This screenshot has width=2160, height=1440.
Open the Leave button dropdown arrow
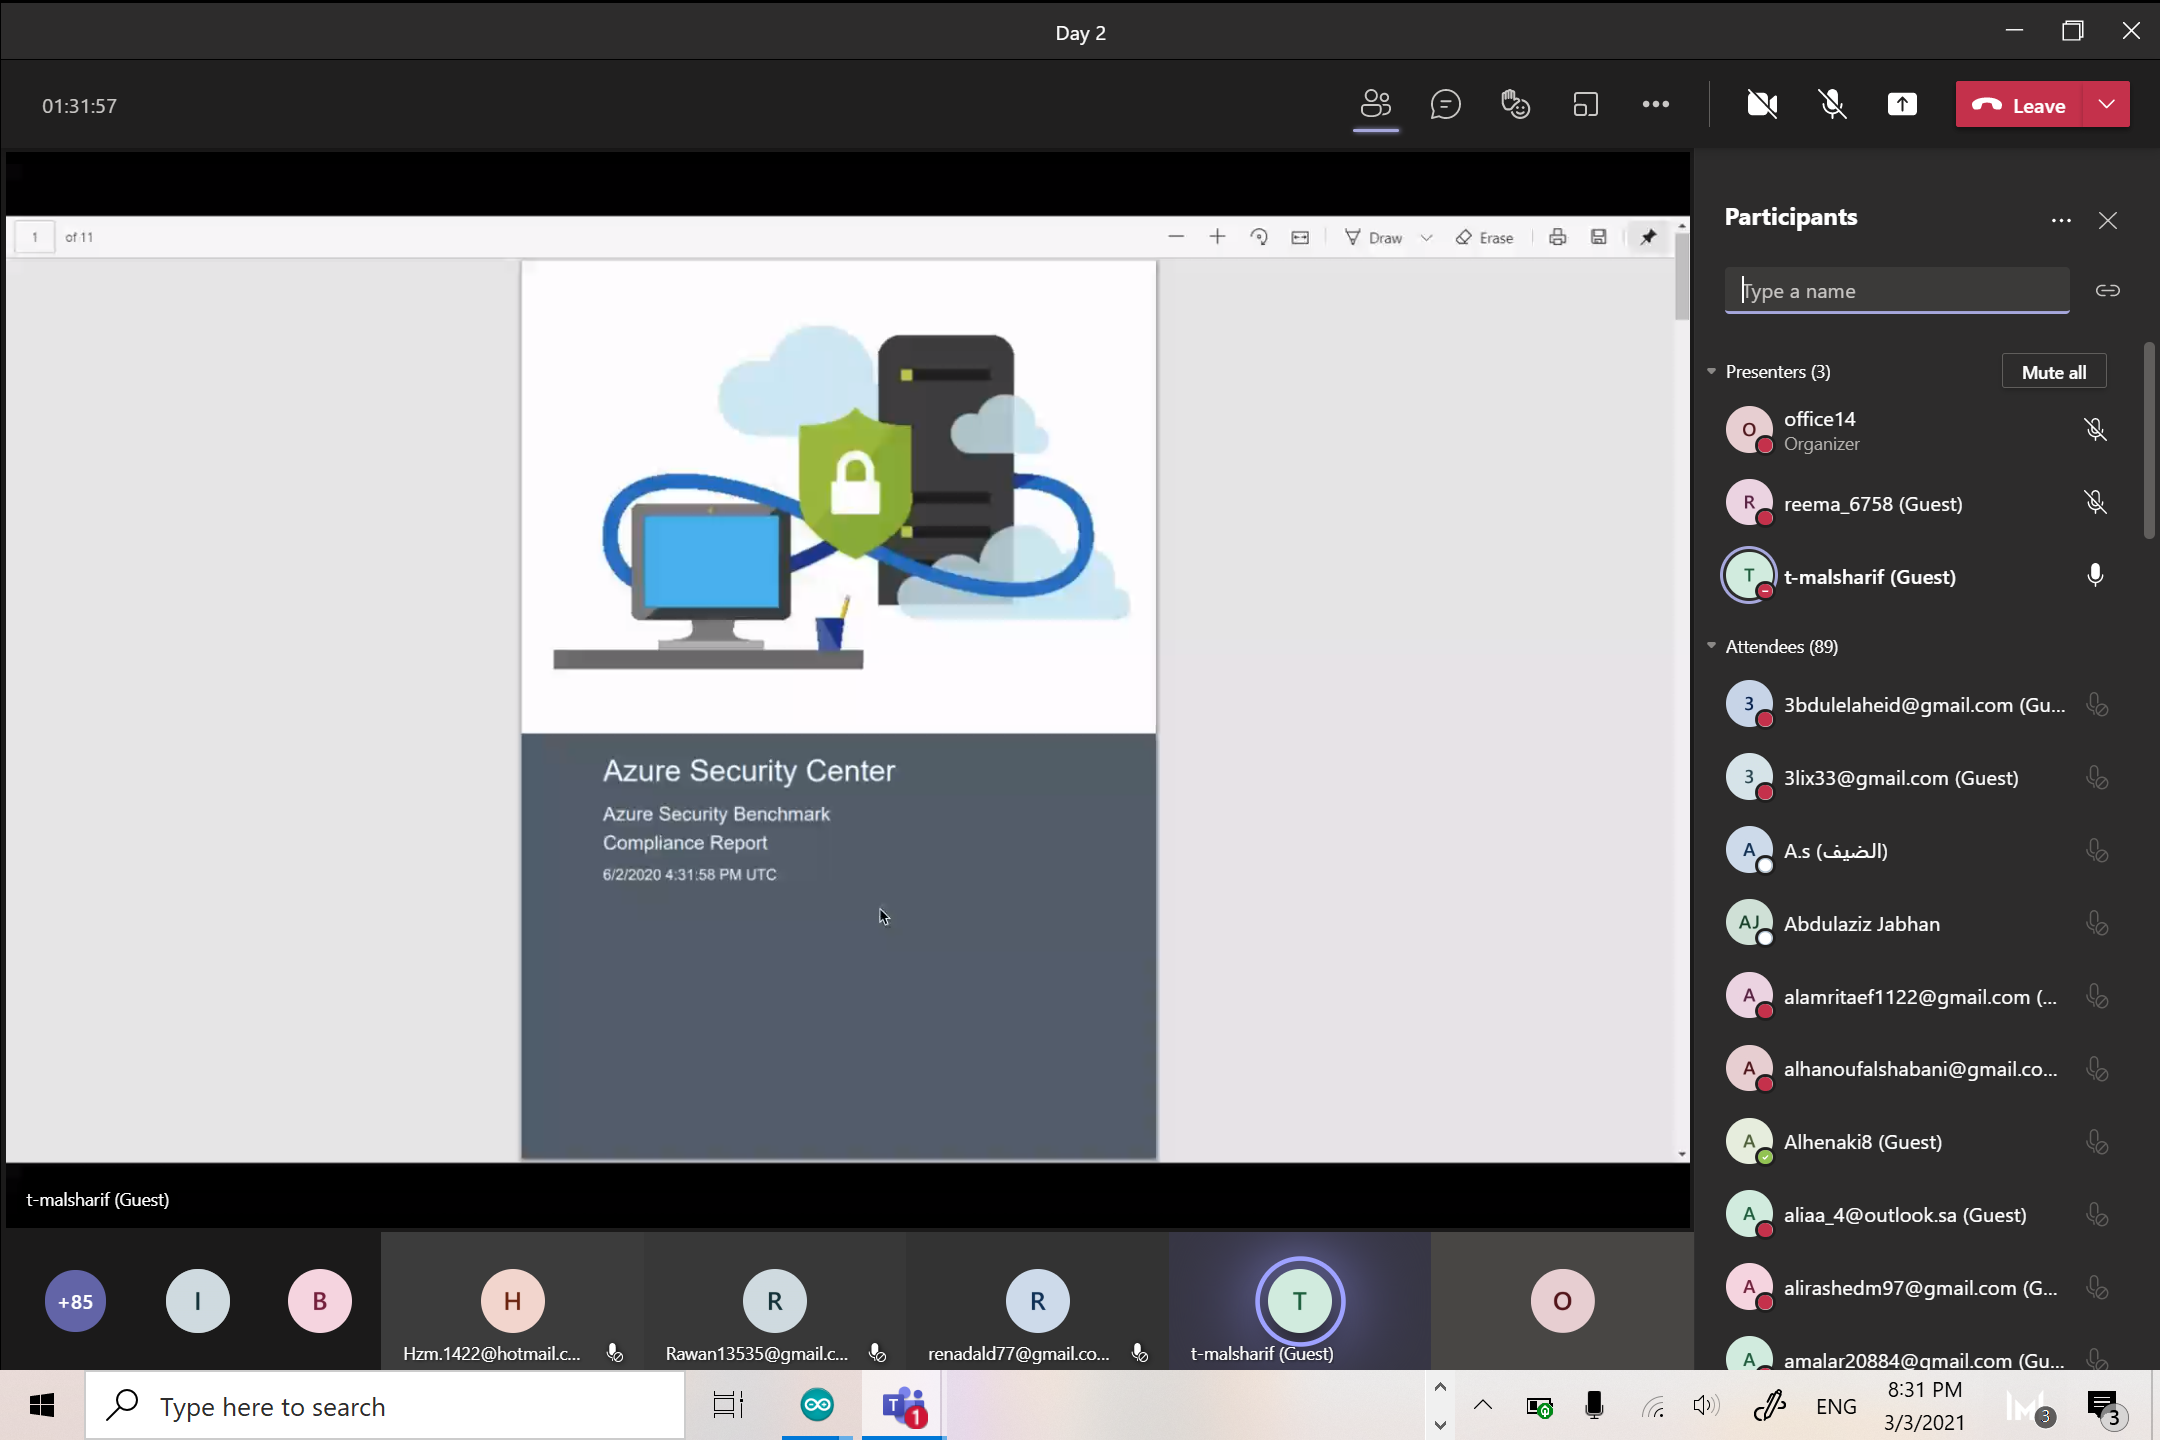pyautogui.click(x=2106, y=105)
